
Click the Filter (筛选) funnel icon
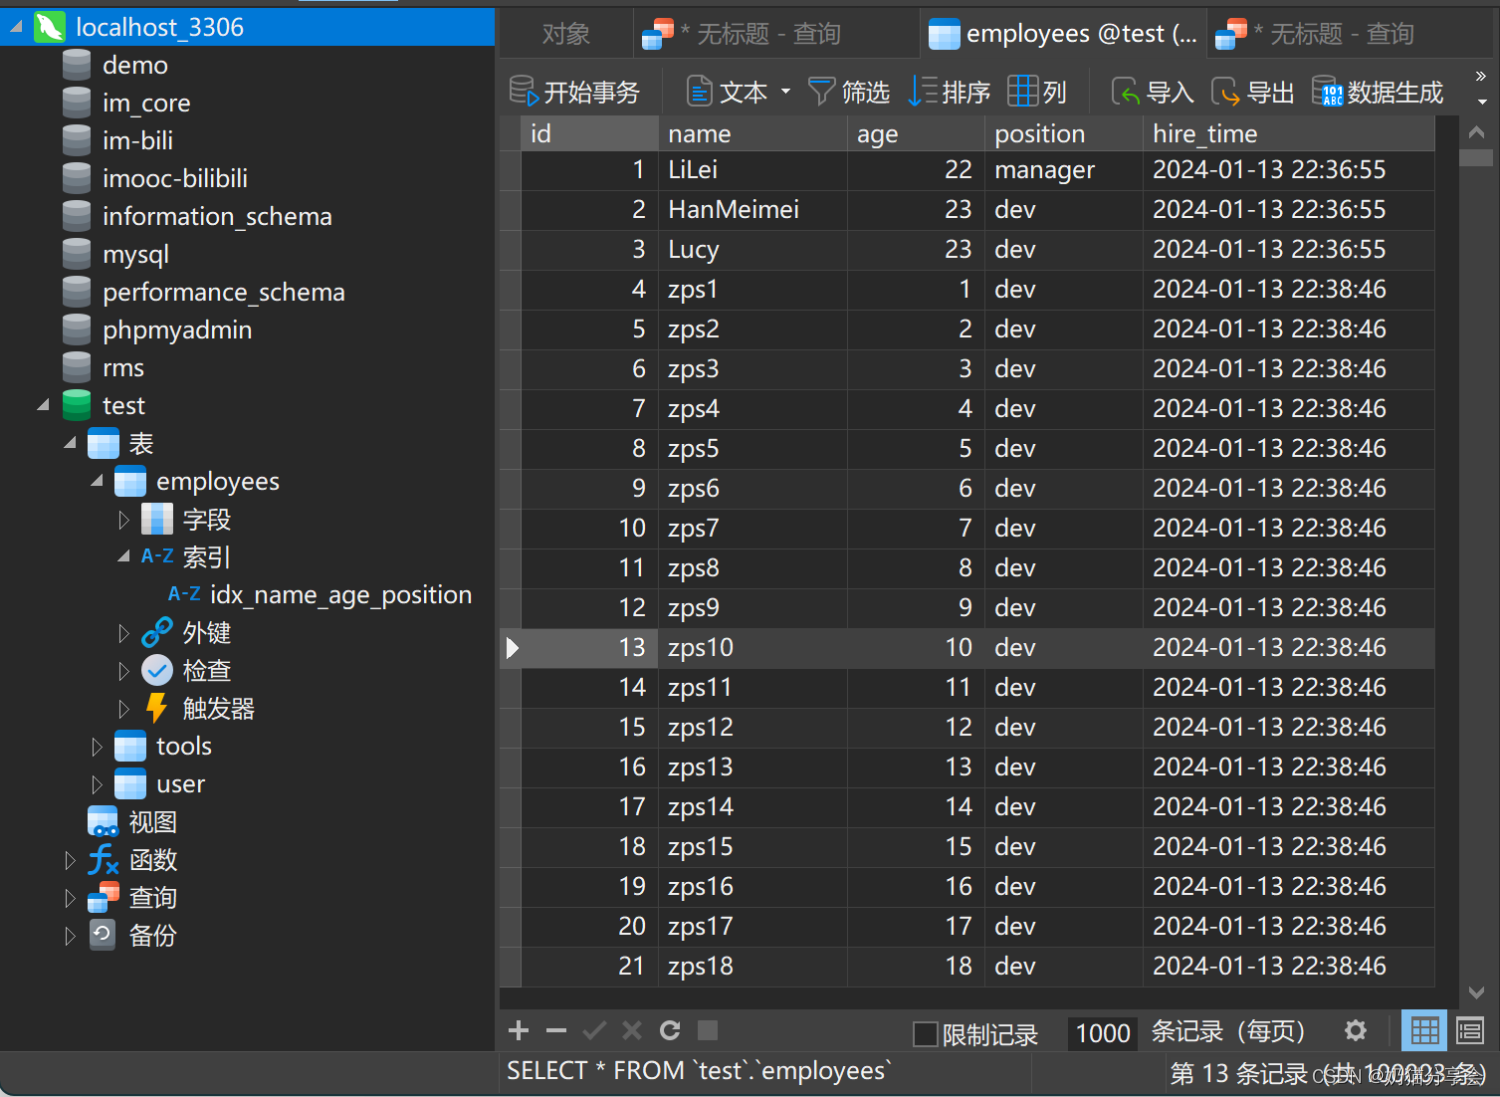pos(821,92)
